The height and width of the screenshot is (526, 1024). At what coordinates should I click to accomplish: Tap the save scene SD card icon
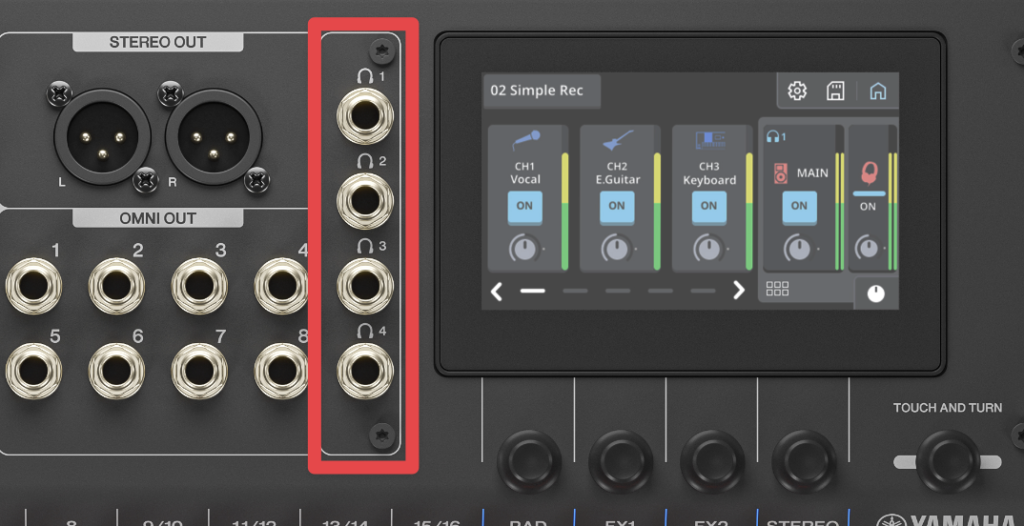coord(835,91)
